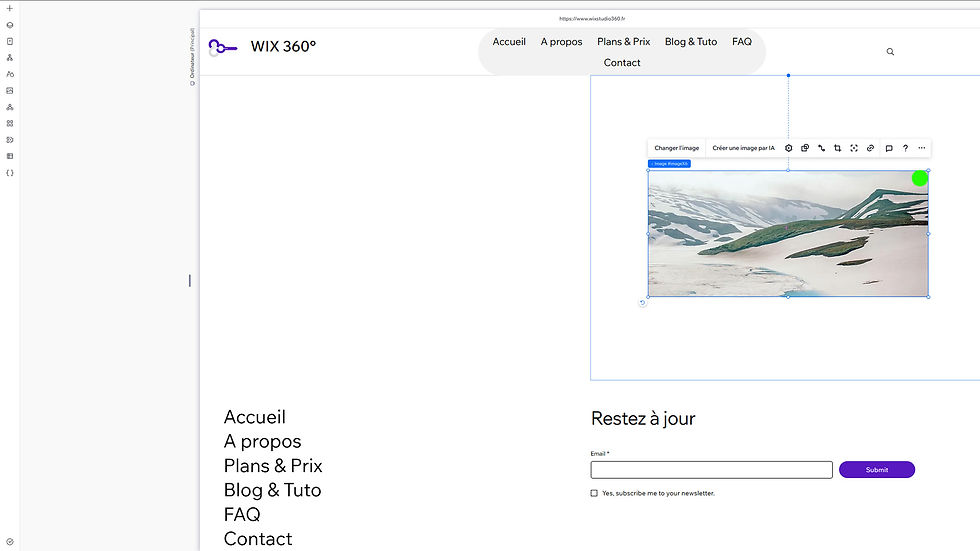
Task: Open the Apps grid icon
Action: click(x=9, y=123)
